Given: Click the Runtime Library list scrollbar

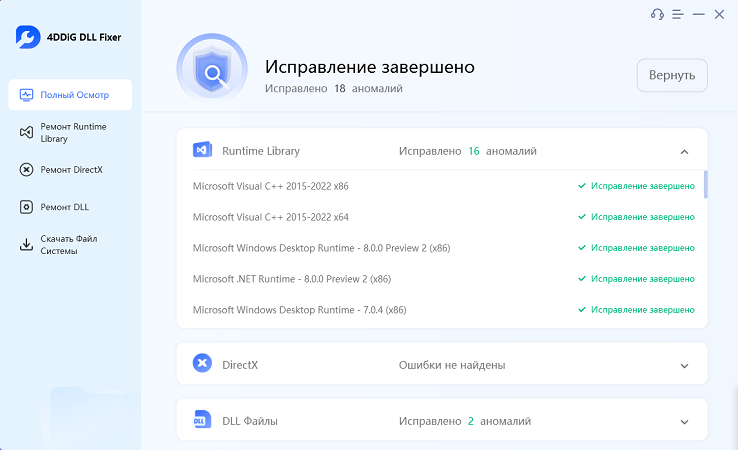Looking at the screenshot, I should coord(706,185).
